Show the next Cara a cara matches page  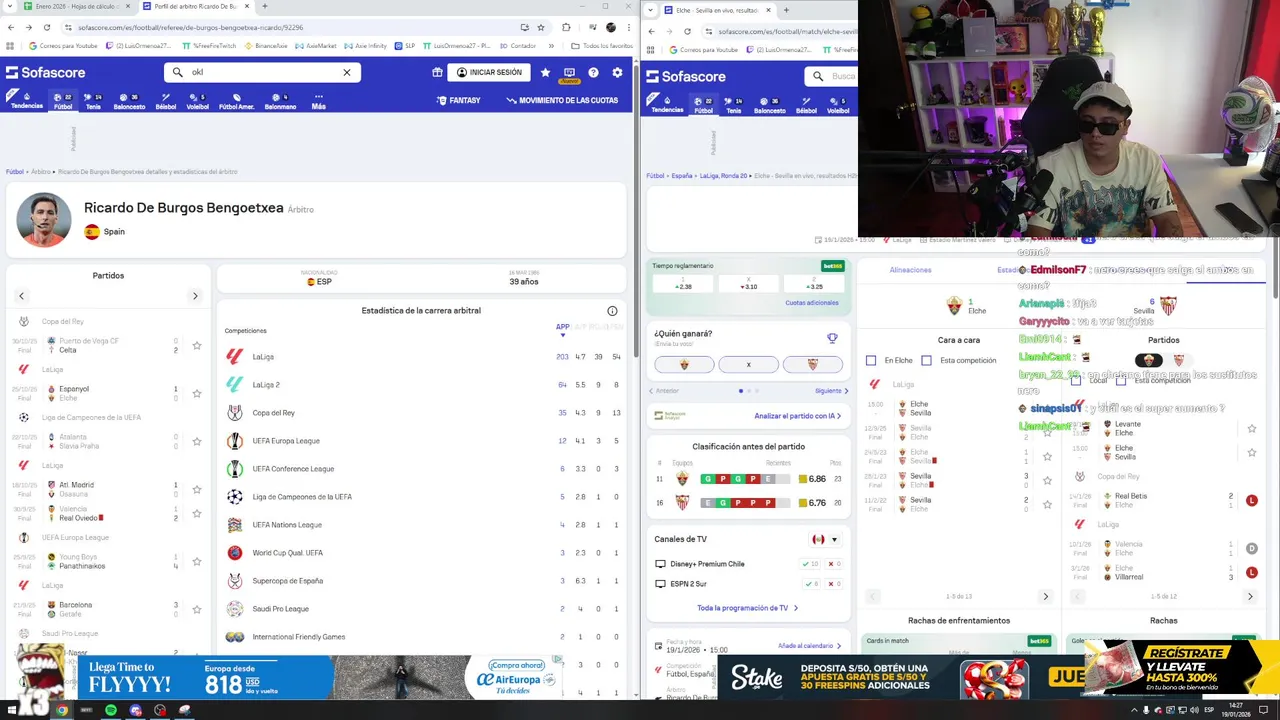1046,597
